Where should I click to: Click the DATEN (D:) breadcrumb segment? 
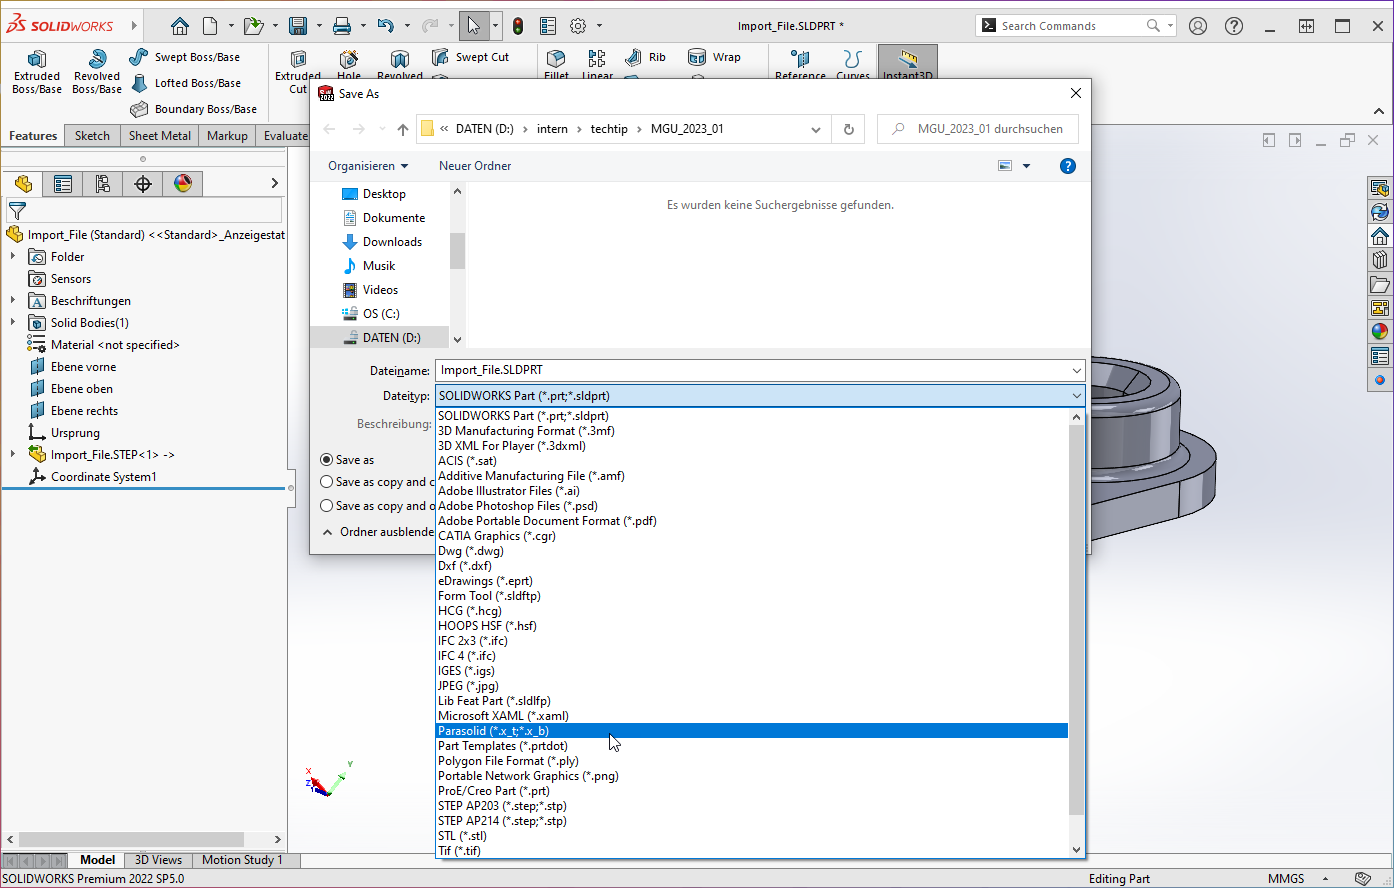484,129
